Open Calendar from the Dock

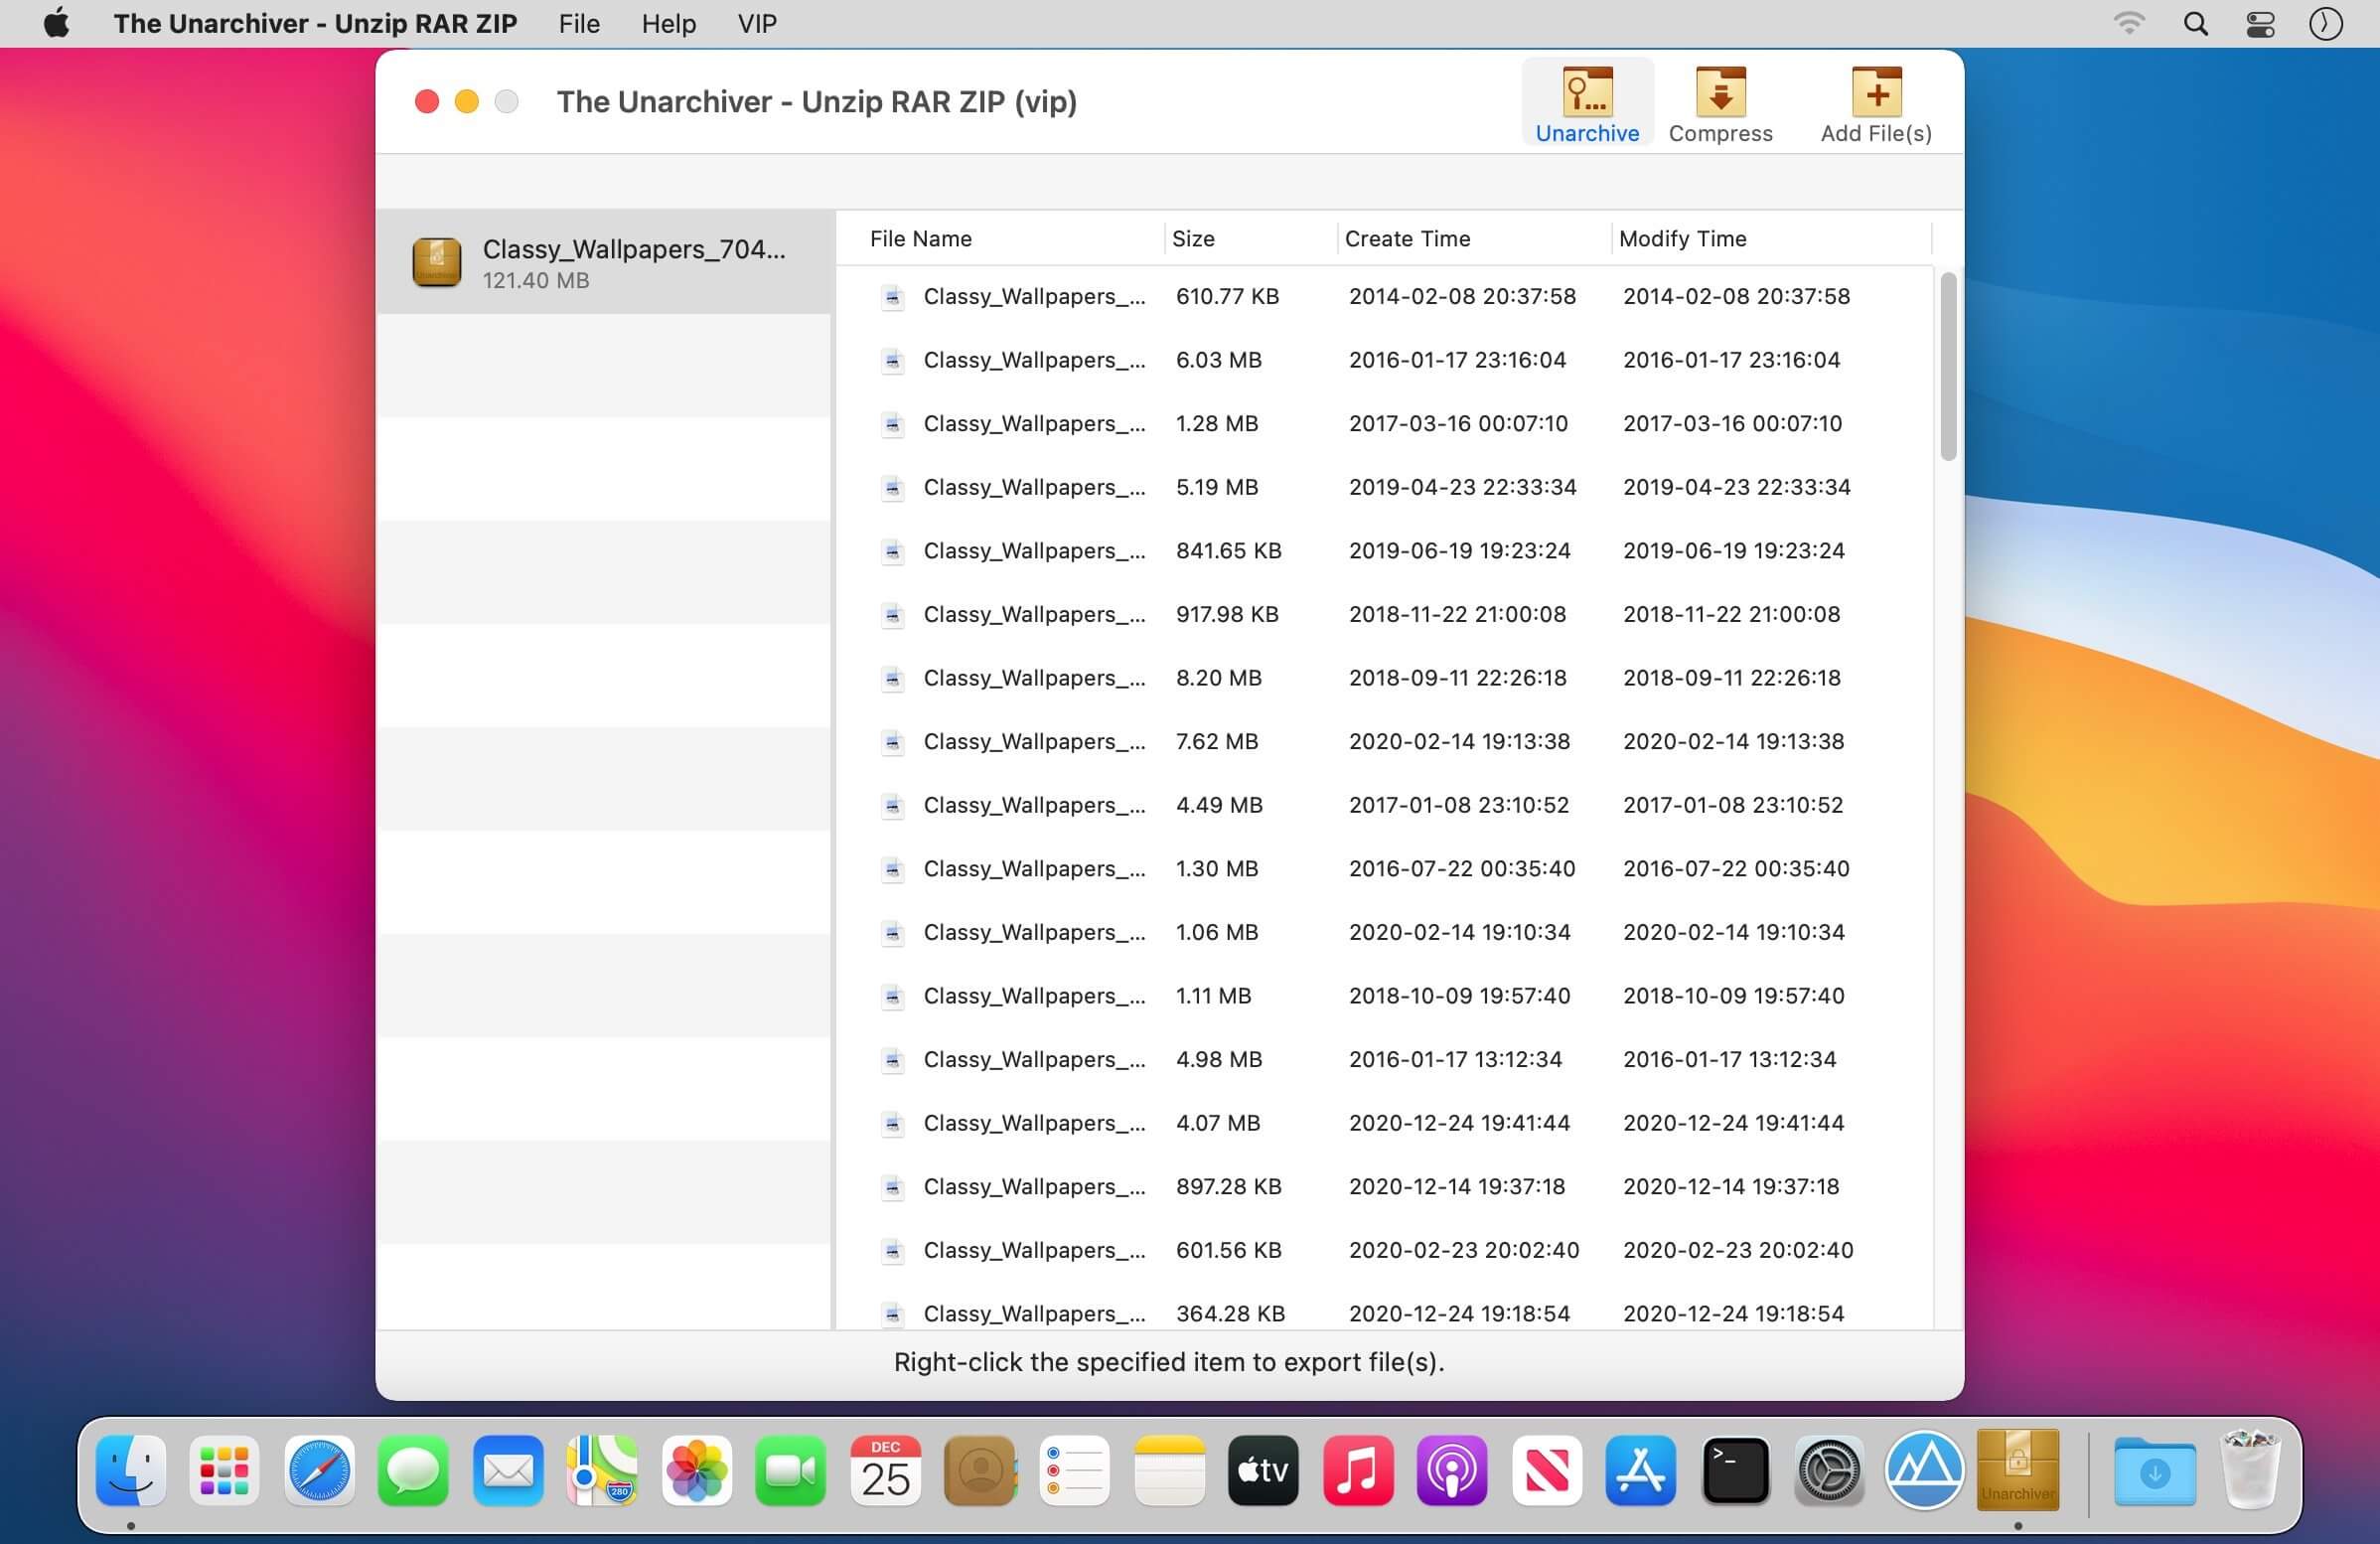pyautogui.click(x=885, y=1471)
